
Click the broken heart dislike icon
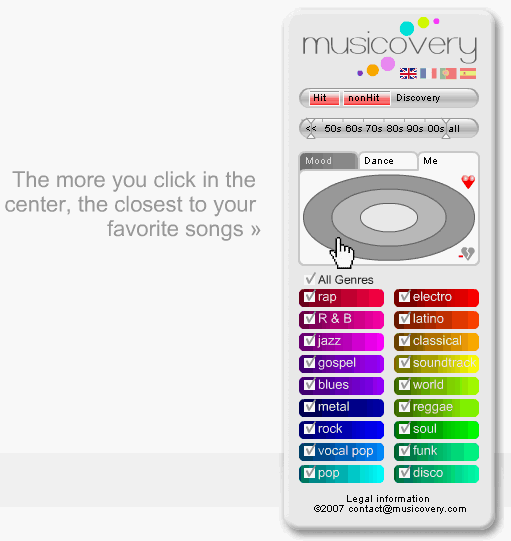click(467, 254)
